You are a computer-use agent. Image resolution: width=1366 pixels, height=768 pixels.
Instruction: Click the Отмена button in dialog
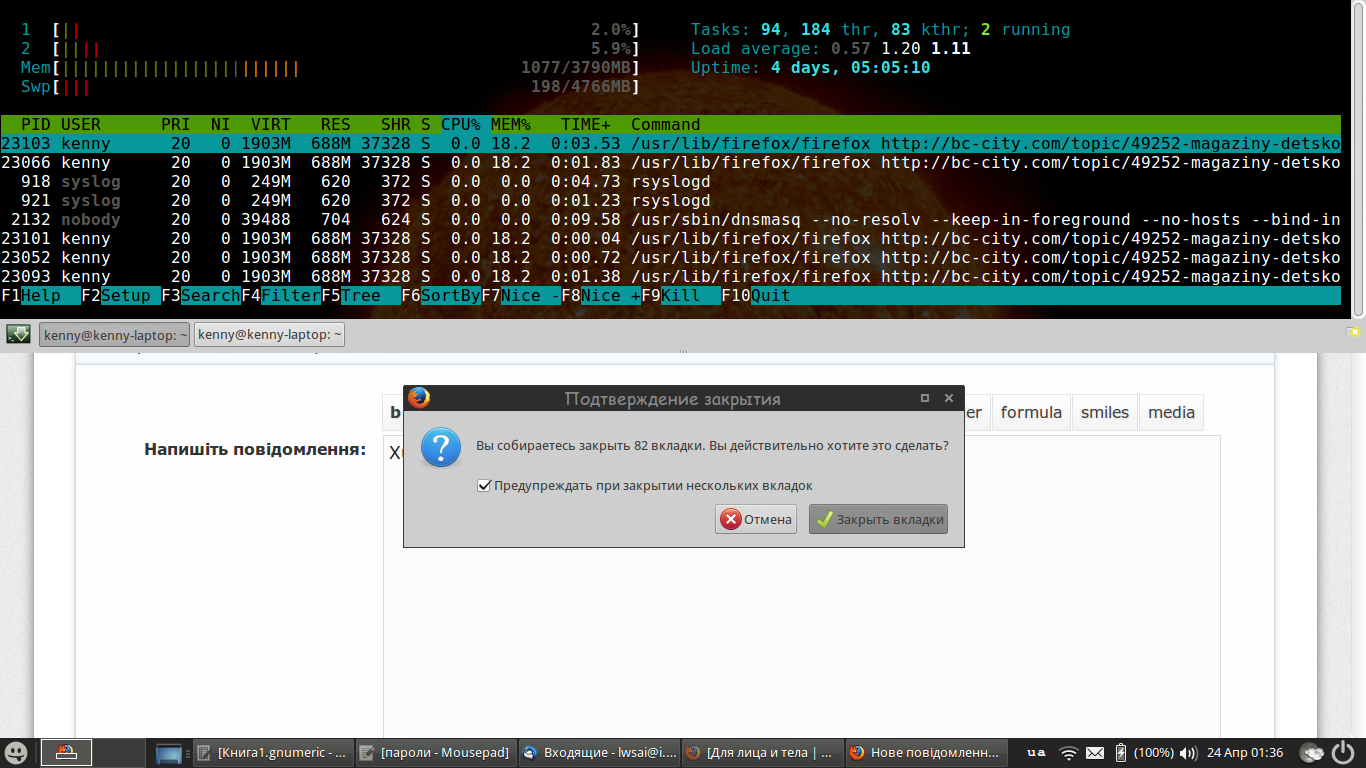pyautogui.click(x=756, y=519)
